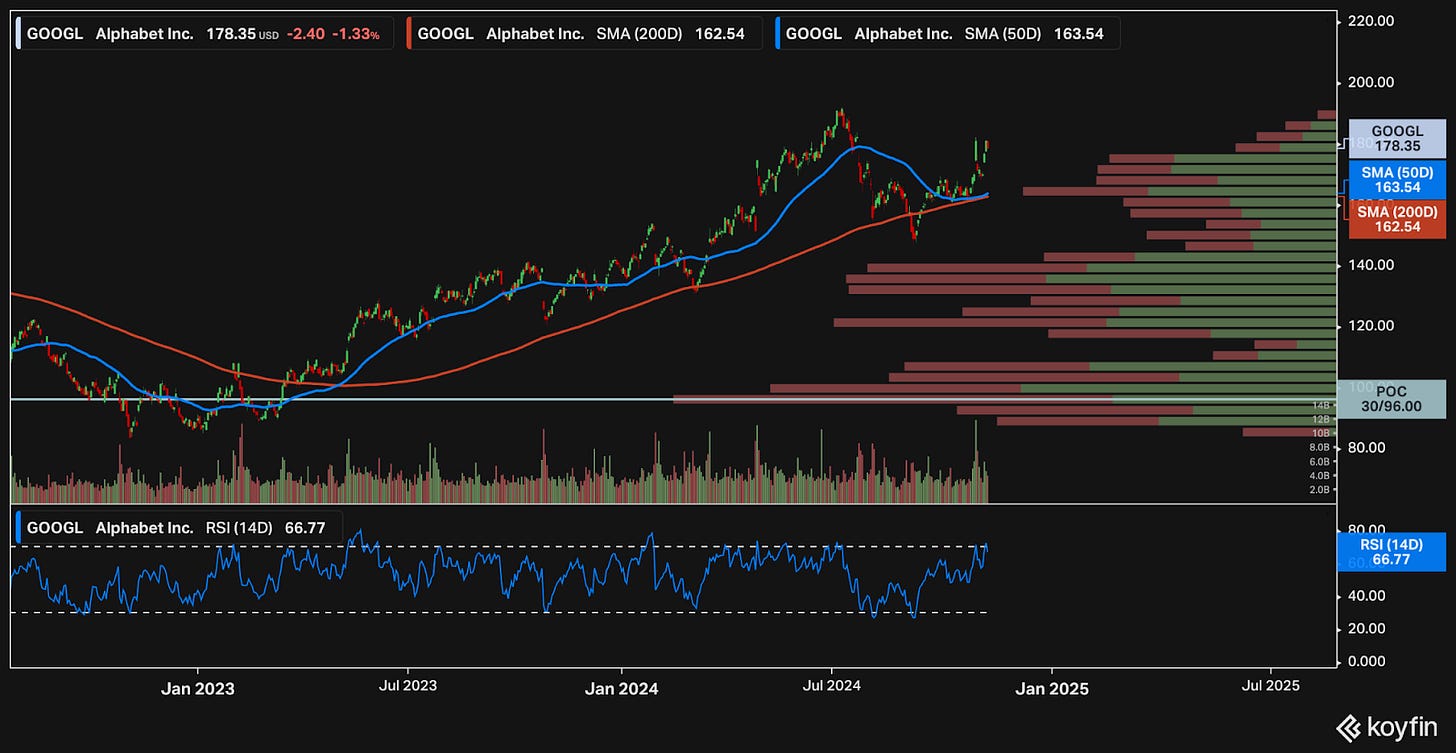The width and height of the screenshot is (1456, 753).
Task: Click the -1.33% percent change value
Action: (x=356, y=33)
